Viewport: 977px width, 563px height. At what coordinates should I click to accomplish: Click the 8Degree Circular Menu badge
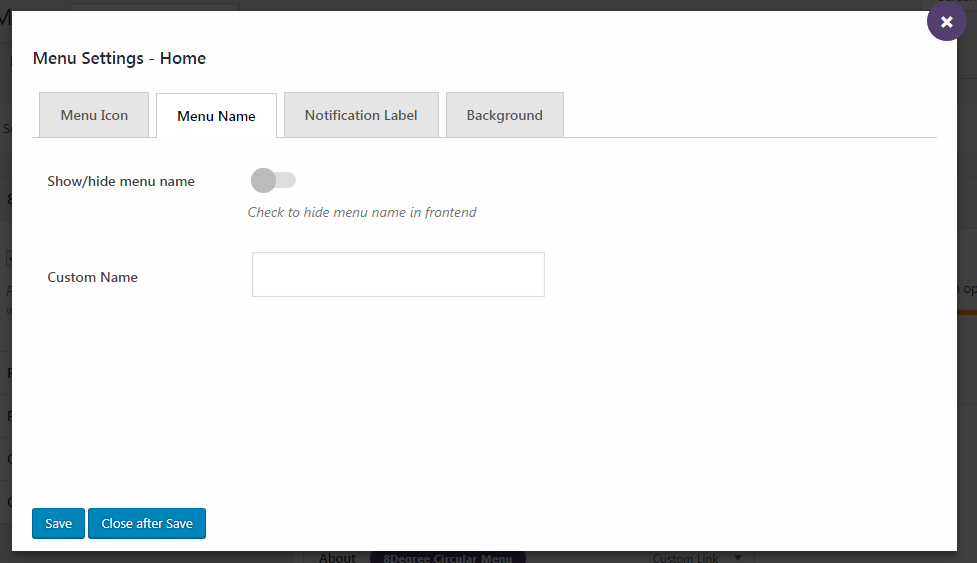[447, 558]
